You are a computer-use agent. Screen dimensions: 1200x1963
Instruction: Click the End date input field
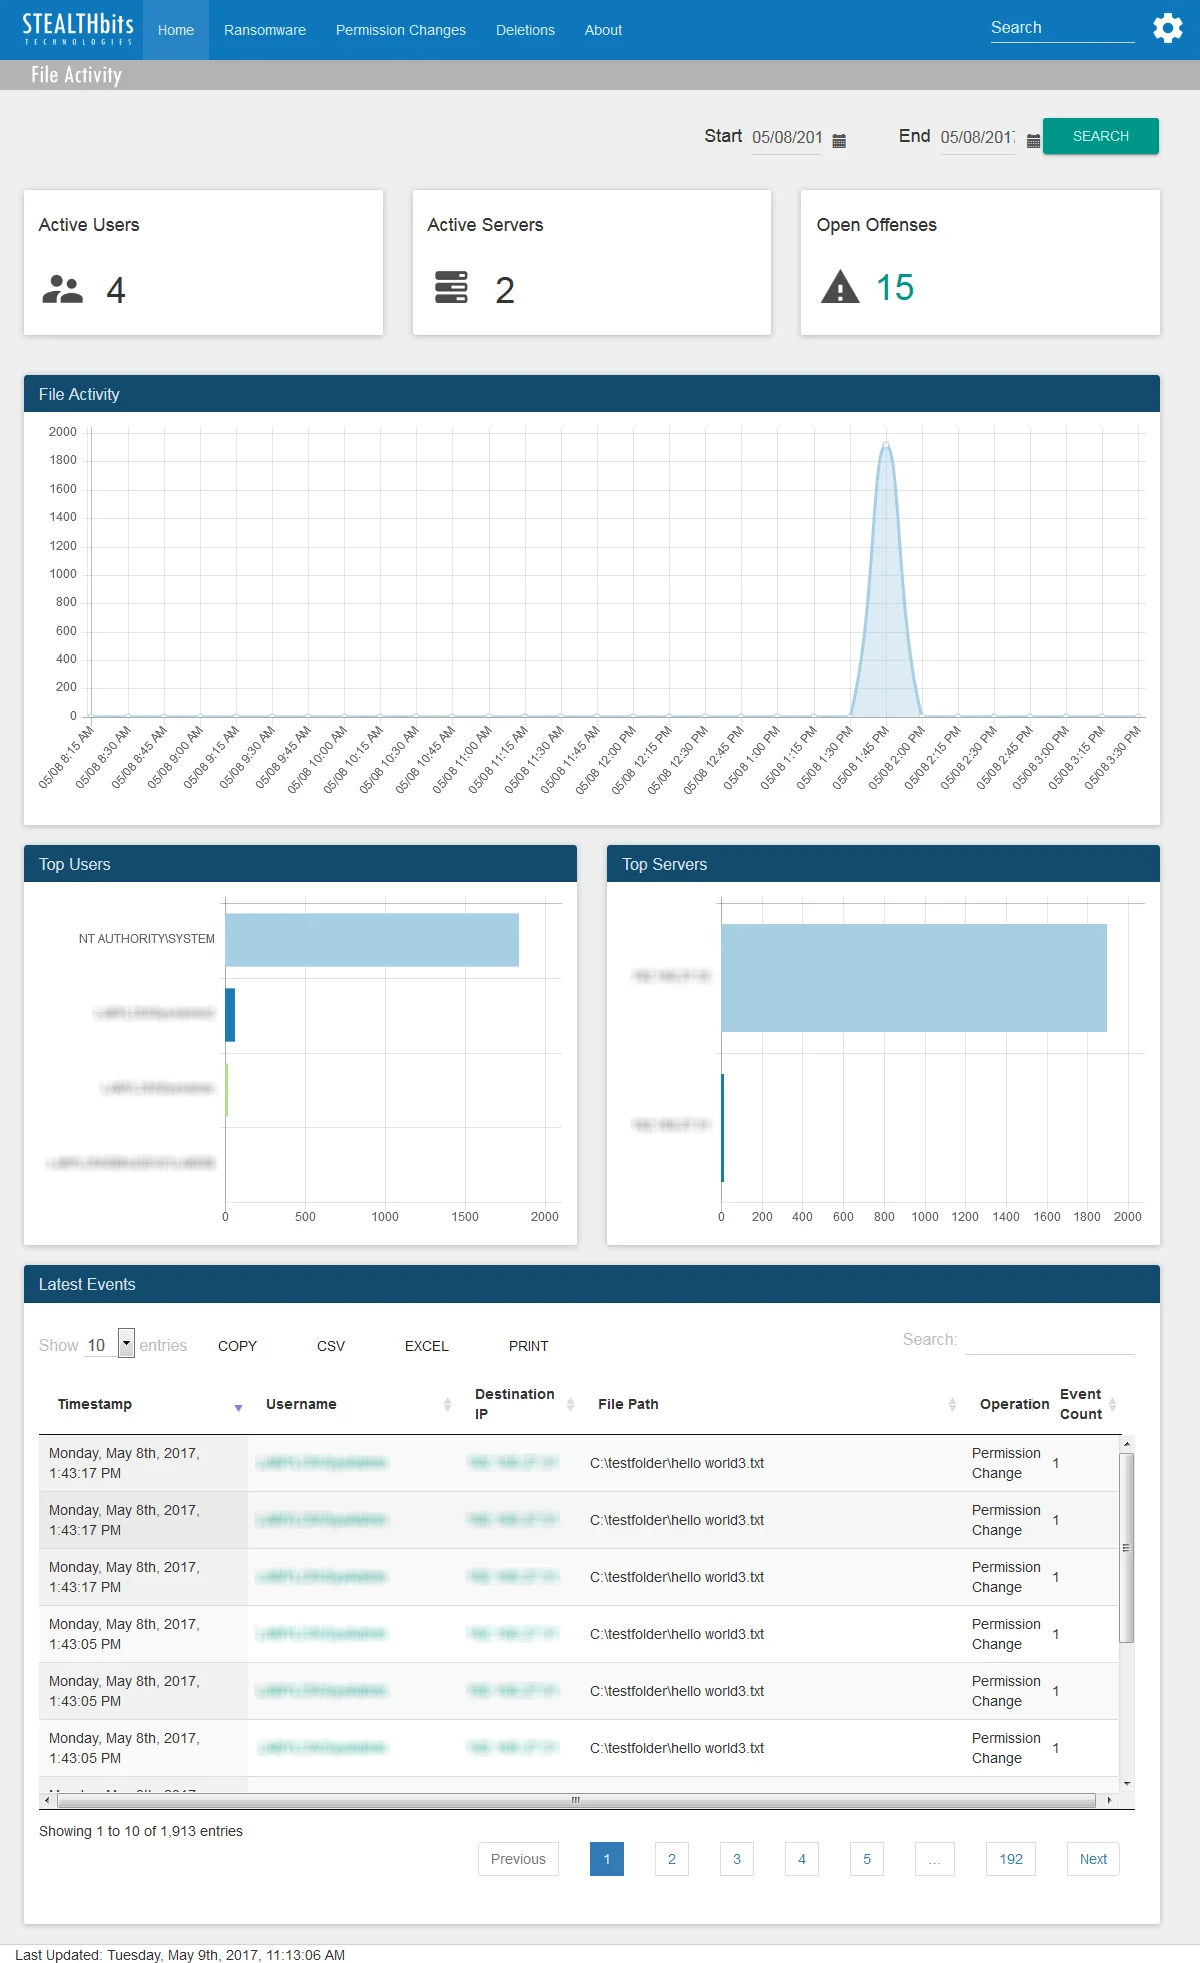tap(977, 137)
